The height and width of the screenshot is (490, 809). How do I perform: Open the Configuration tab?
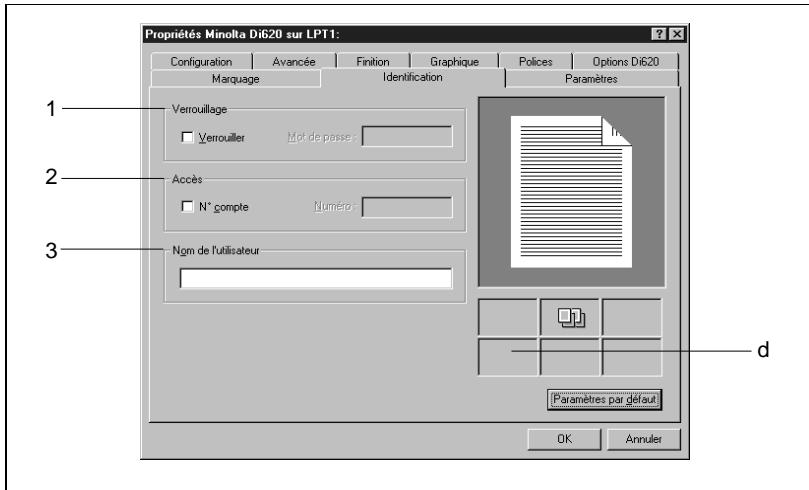pyautogui.click(x=201, y=61)
